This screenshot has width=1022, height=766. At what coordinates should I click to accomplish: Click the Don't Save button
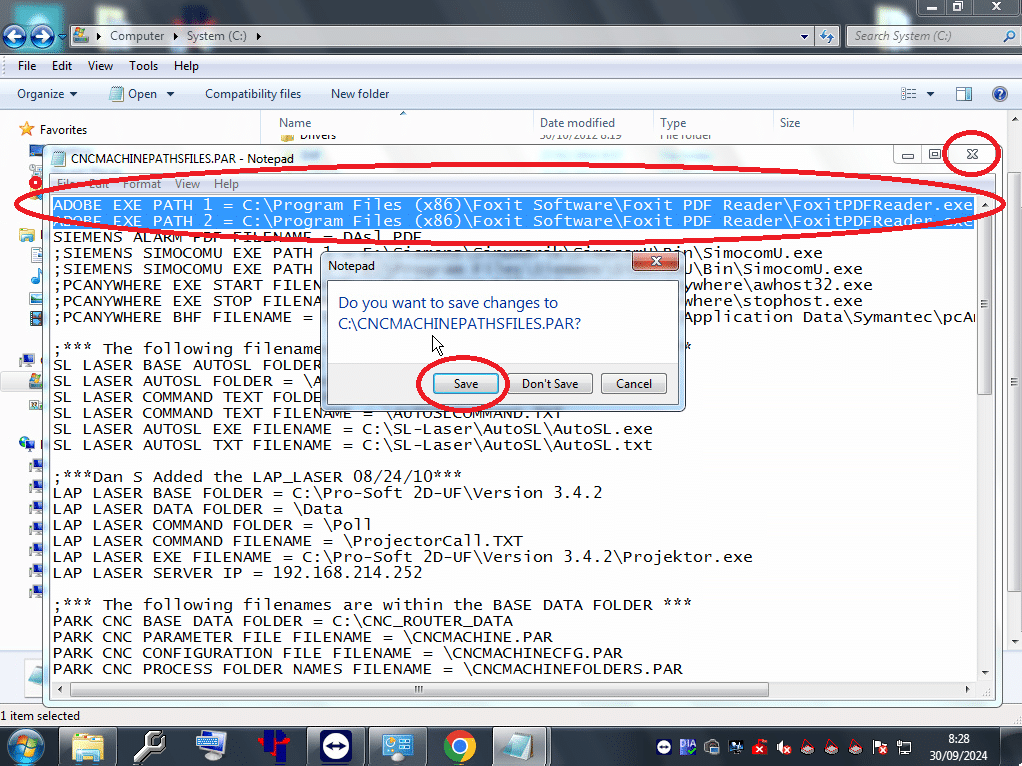tap(550, 383)
